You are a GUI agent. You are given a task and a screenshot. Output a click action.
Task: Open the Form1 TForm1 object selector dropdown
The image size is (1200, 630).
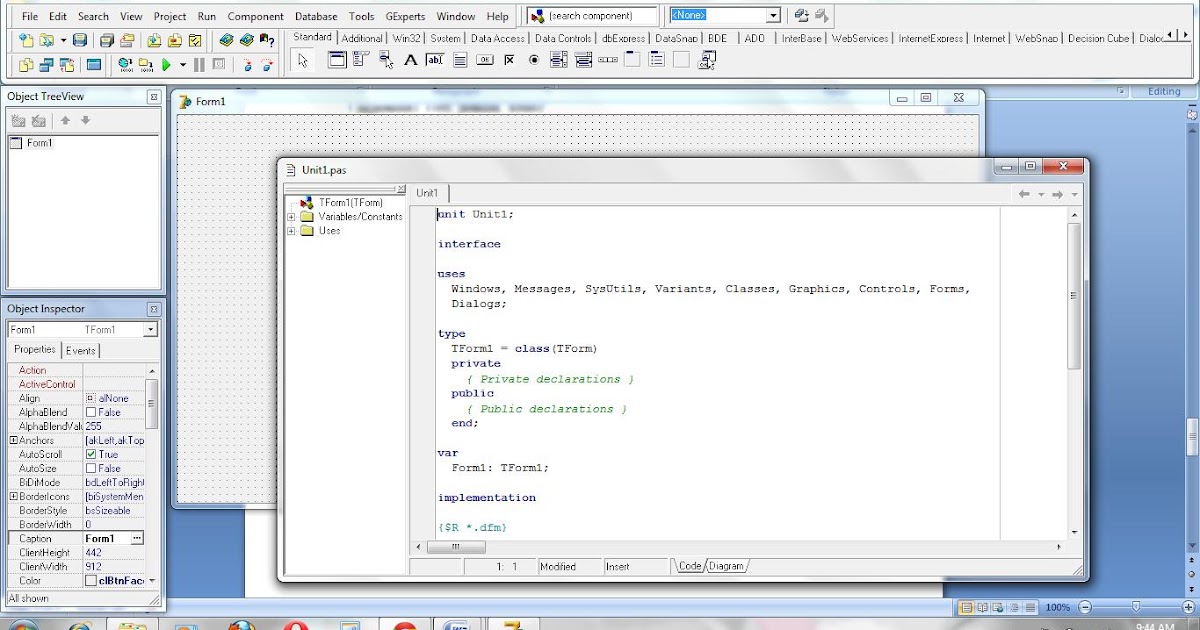click(150, 330)
